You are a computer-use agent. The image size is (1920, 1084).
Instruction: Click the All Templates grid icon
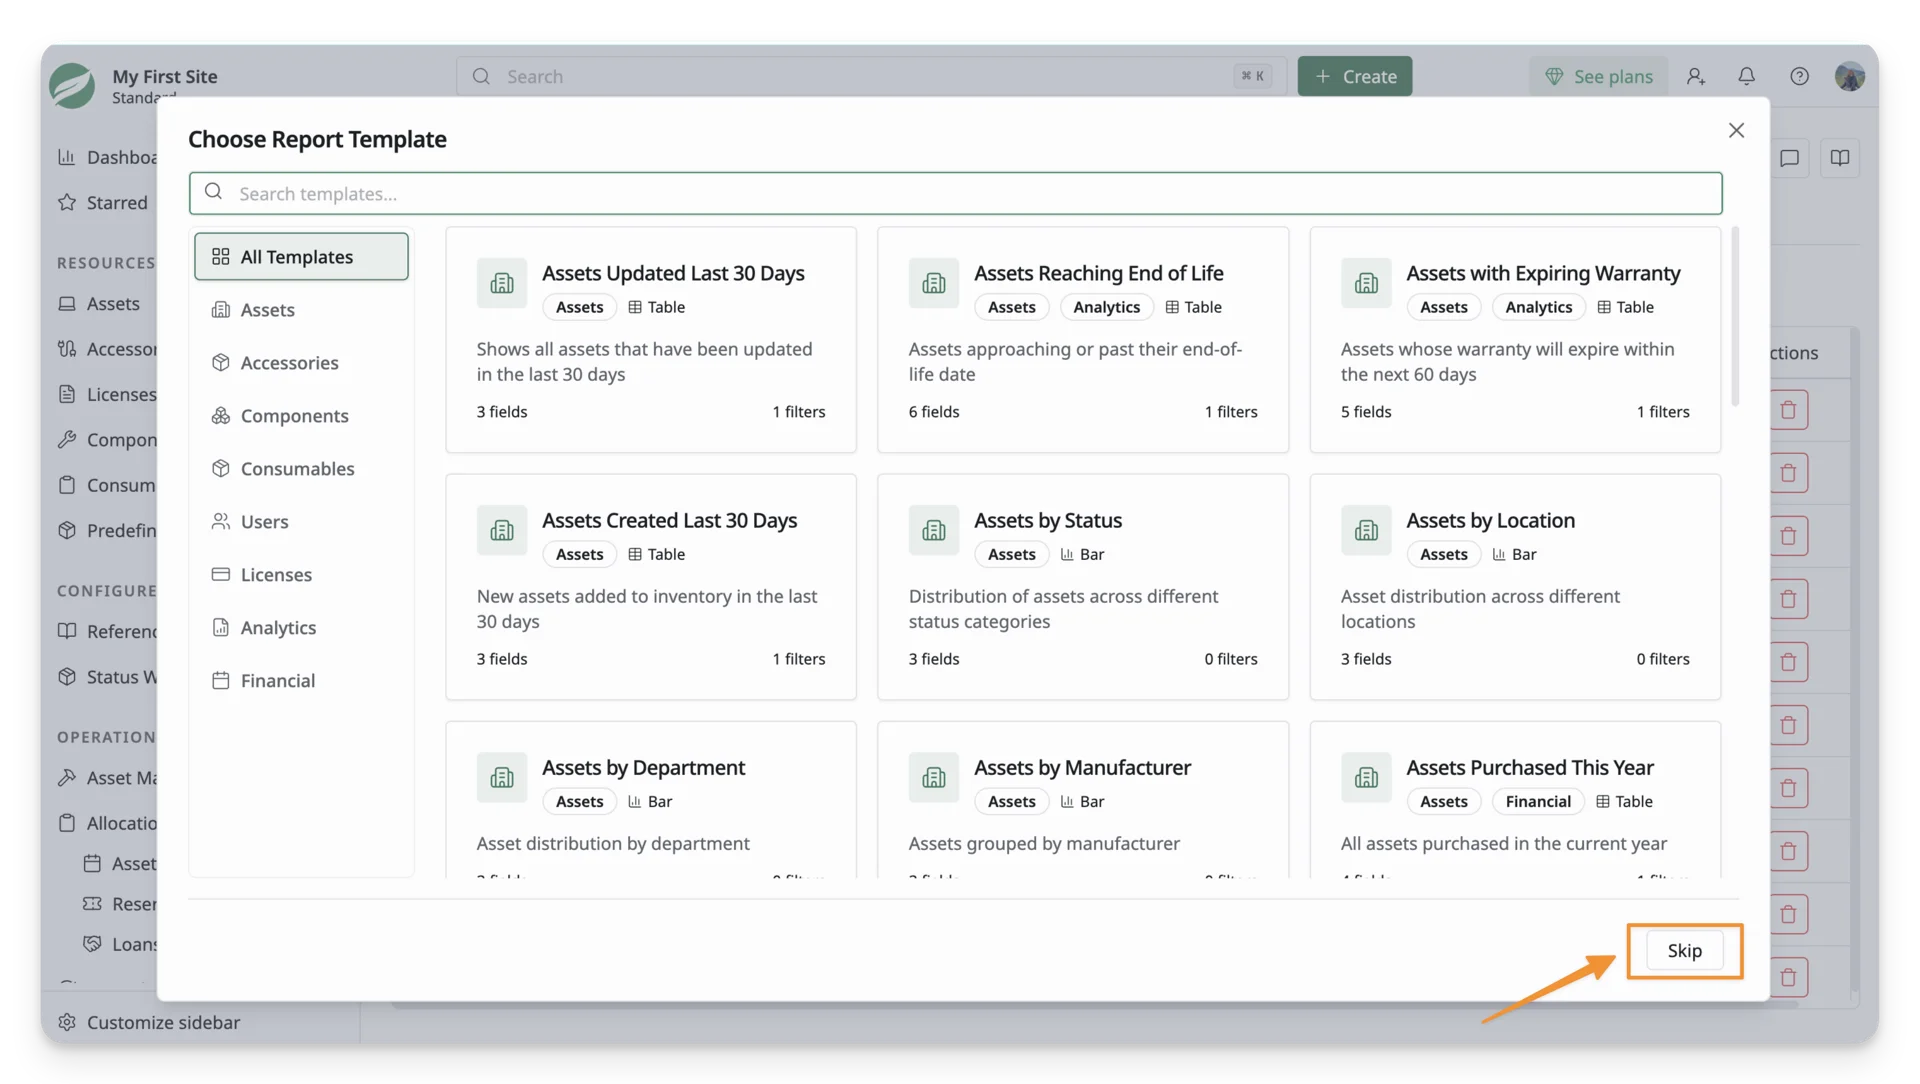click(x=221, y=256)
